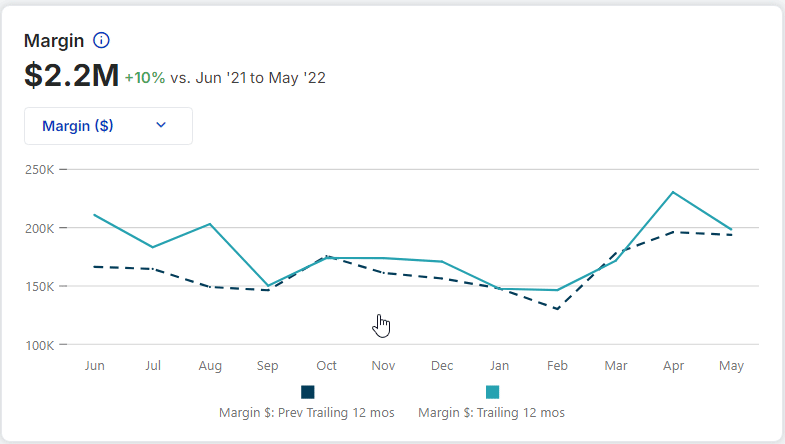Click the May label on x-axis
The width and height of the screenshot is (785, 444).
731,366
